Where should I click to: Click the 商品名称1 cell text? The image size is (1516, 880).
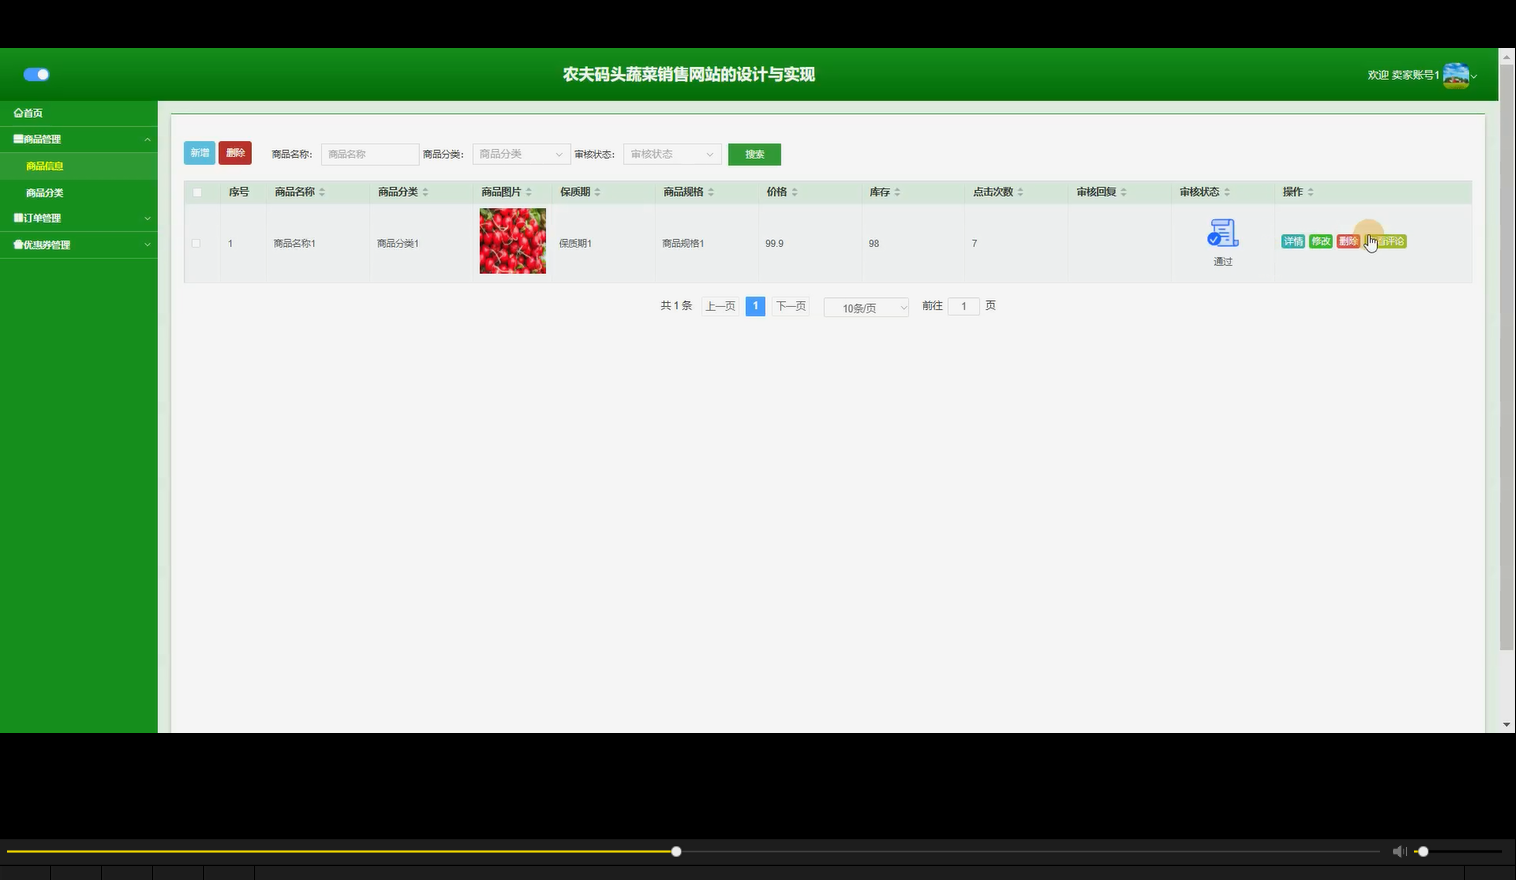294,243
